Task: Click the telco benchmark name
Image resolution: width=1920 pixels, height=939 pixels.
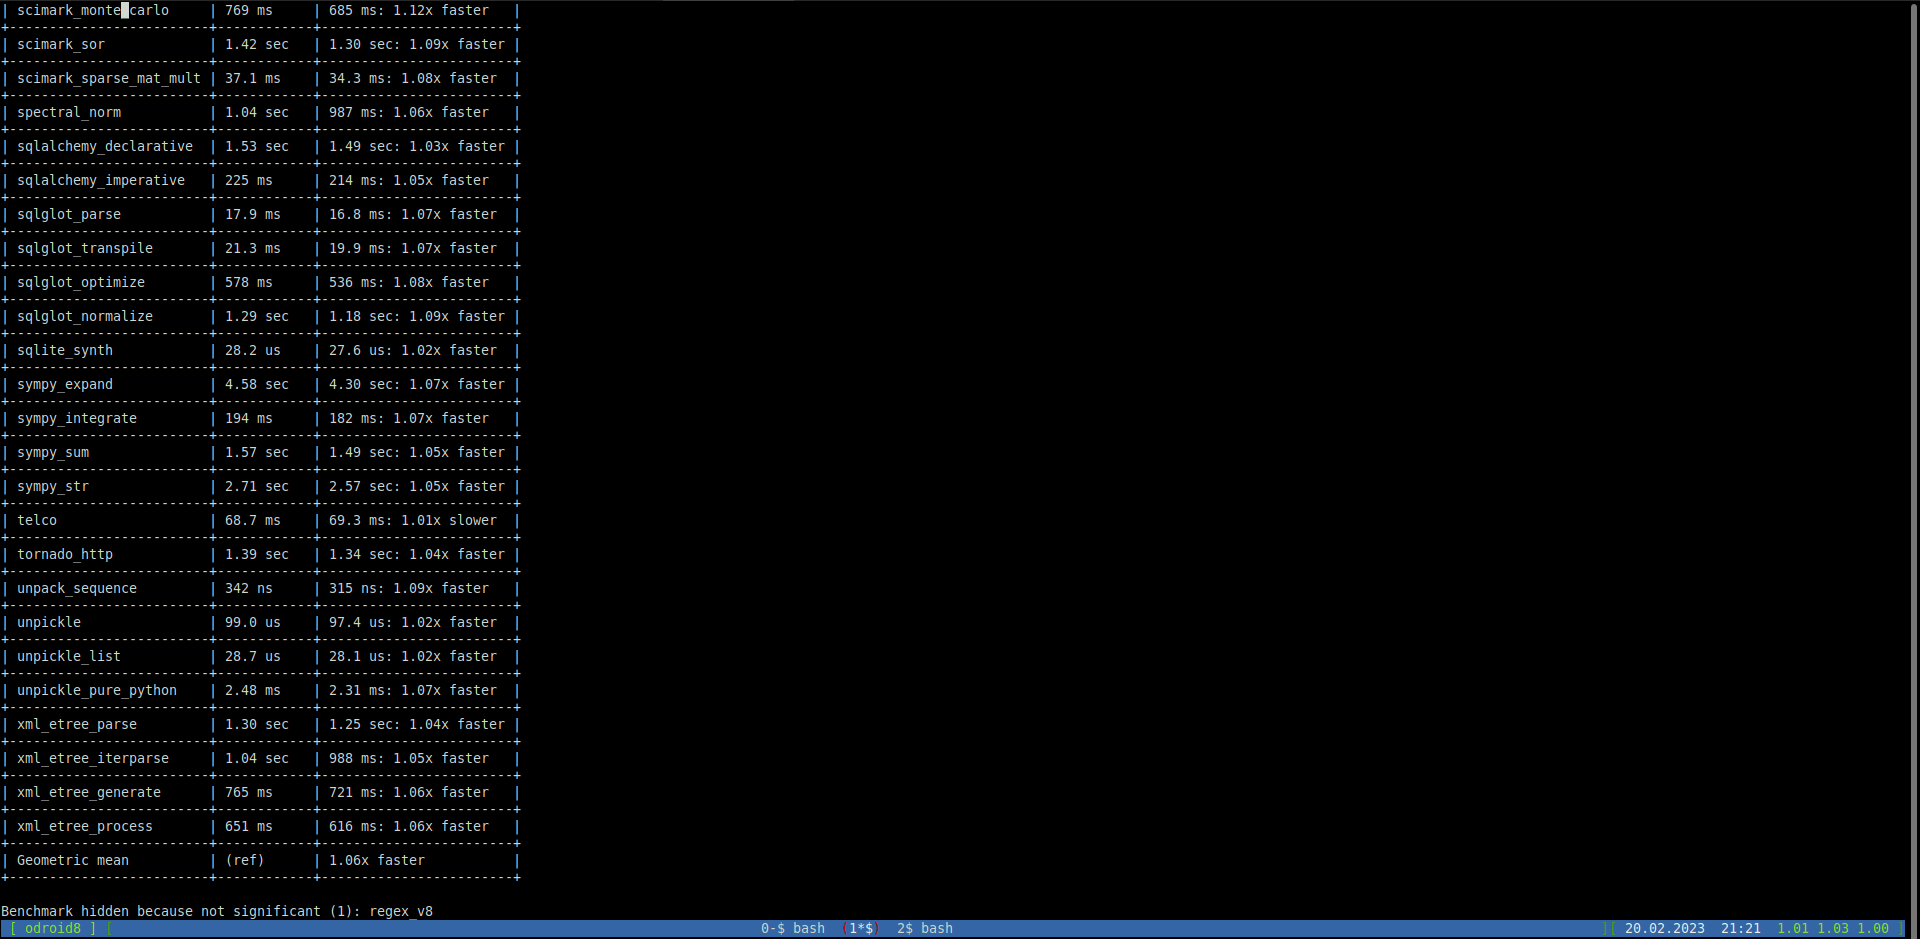Action: [37, 521]
